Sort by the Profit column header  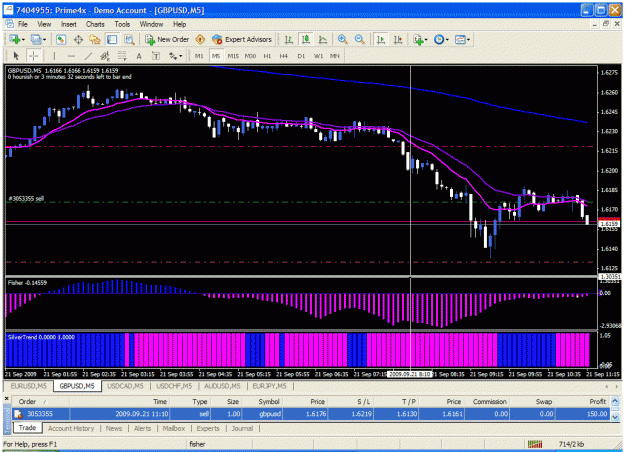[x=582, y=402]
